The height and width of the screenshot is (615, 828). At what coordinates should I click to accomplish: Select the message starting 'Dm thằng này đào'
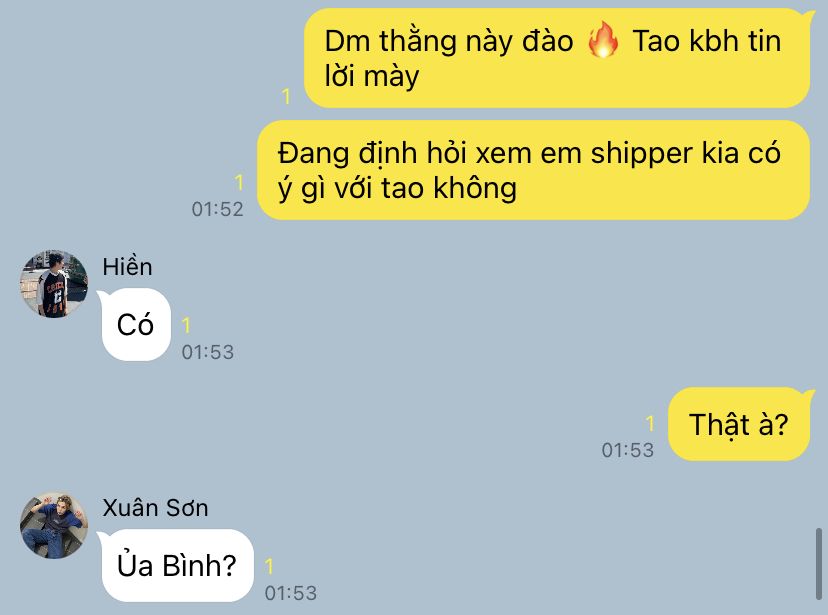click(557, 58)
